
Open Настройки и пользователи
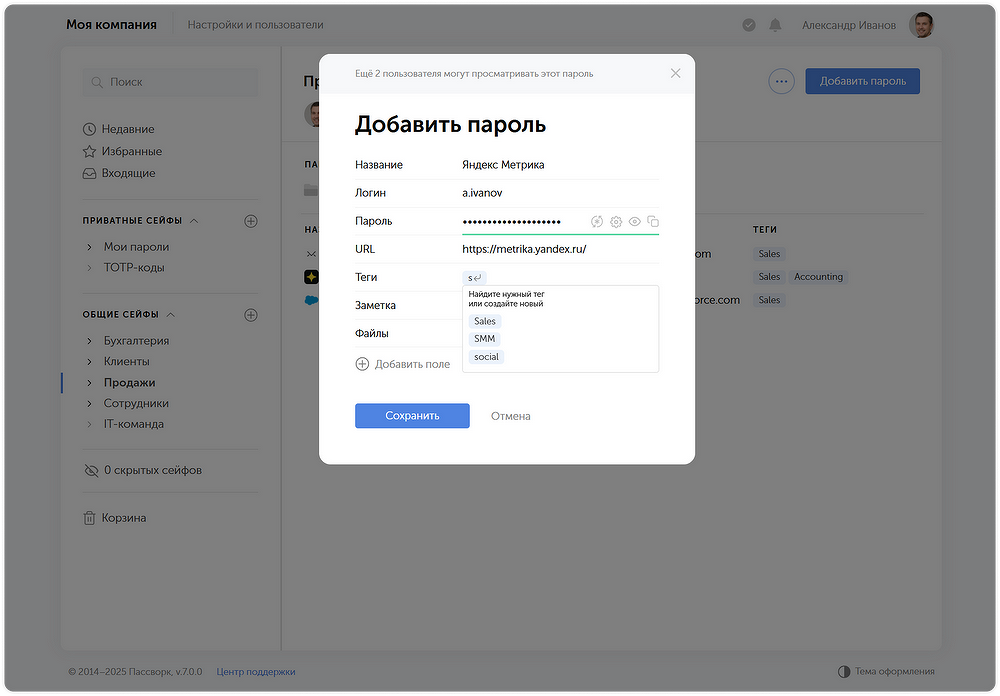pyautogui.click(x=255, y=25)
